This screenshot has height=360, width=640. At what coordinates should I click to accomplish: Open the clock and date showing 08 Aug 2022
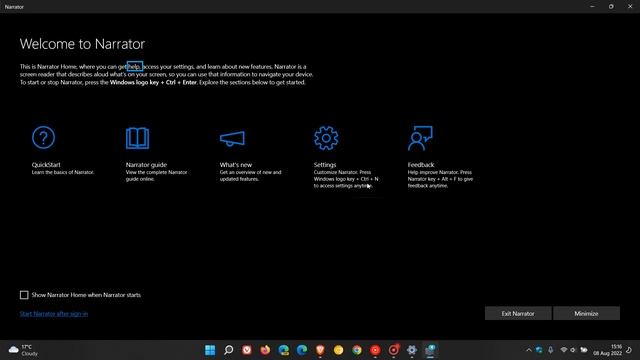coord(607,350)
